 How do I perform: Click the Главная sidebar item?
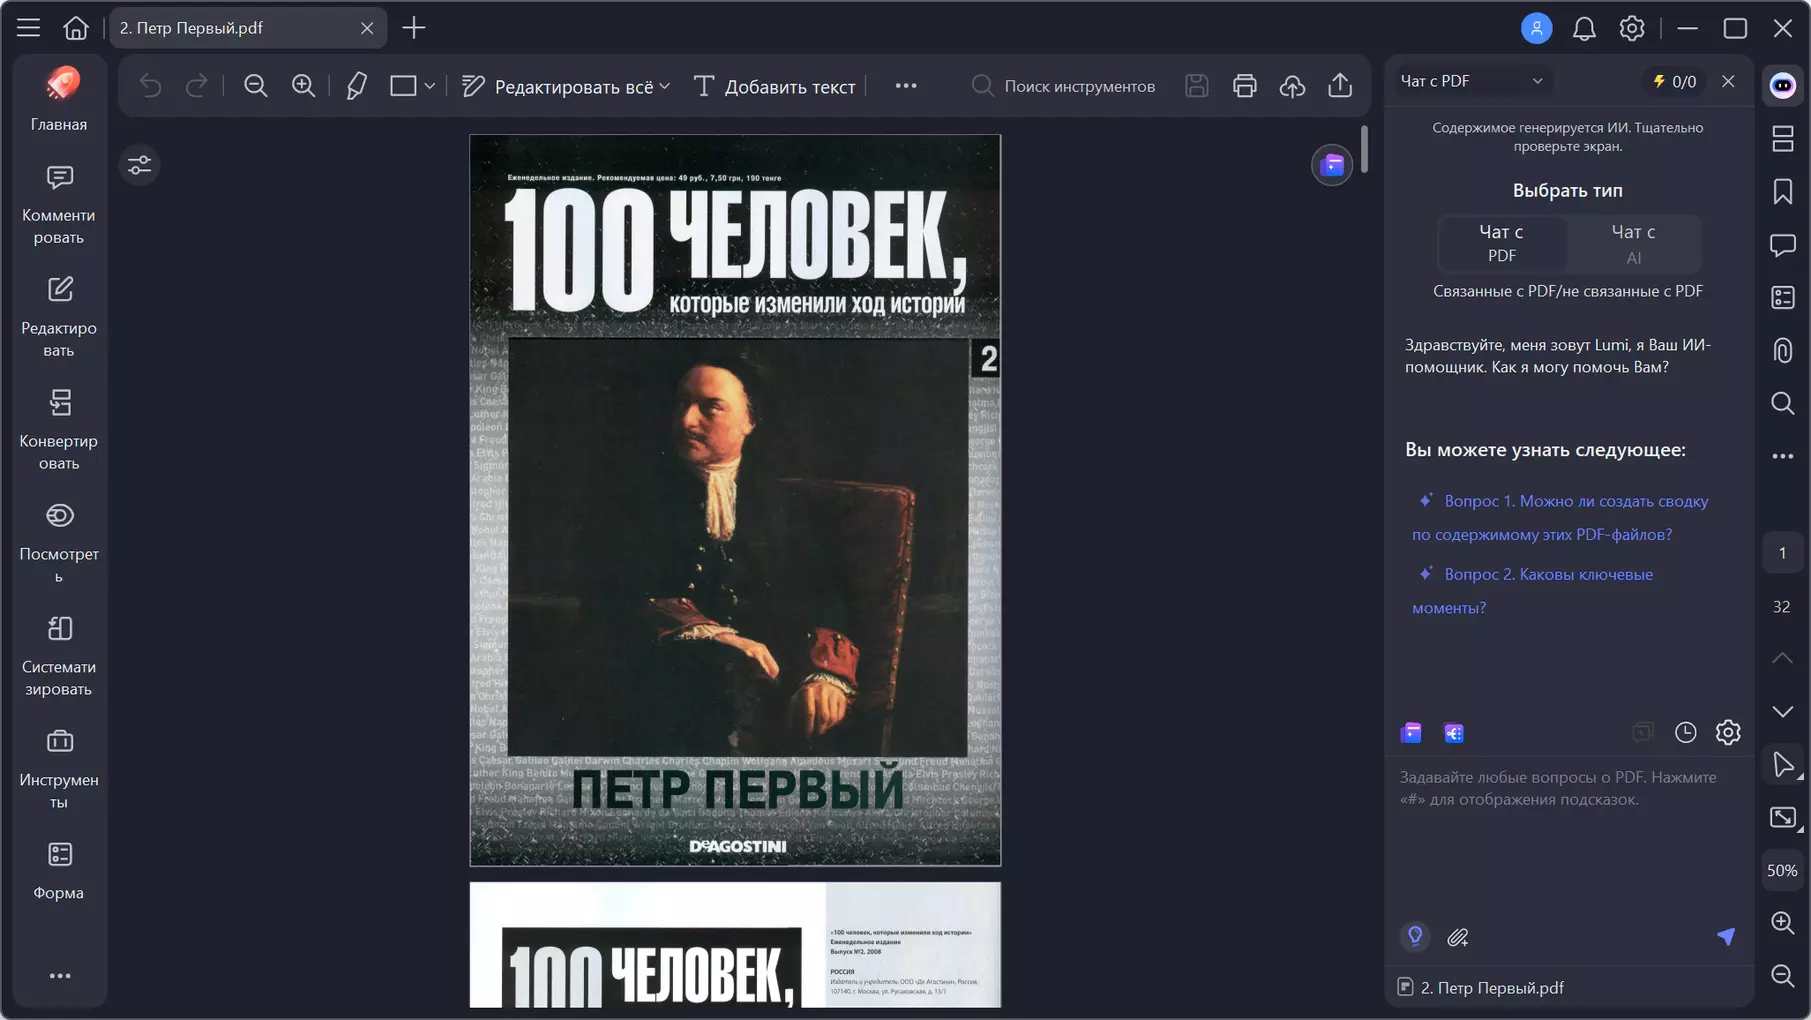[x=59, y=99]
